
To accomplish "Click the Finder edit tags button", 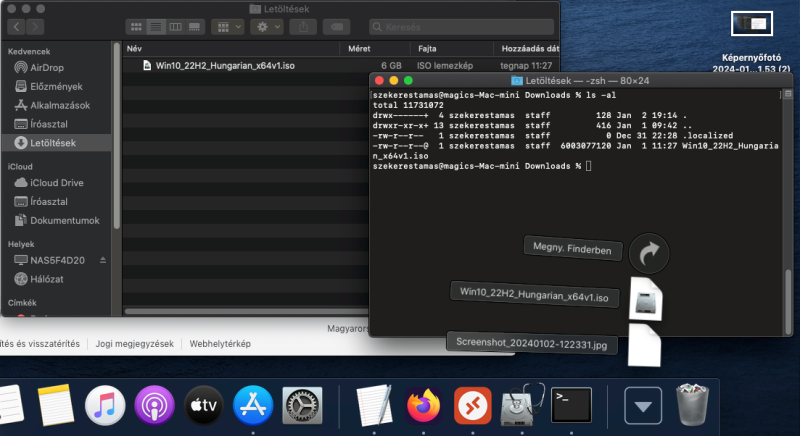I will point(337,27).
